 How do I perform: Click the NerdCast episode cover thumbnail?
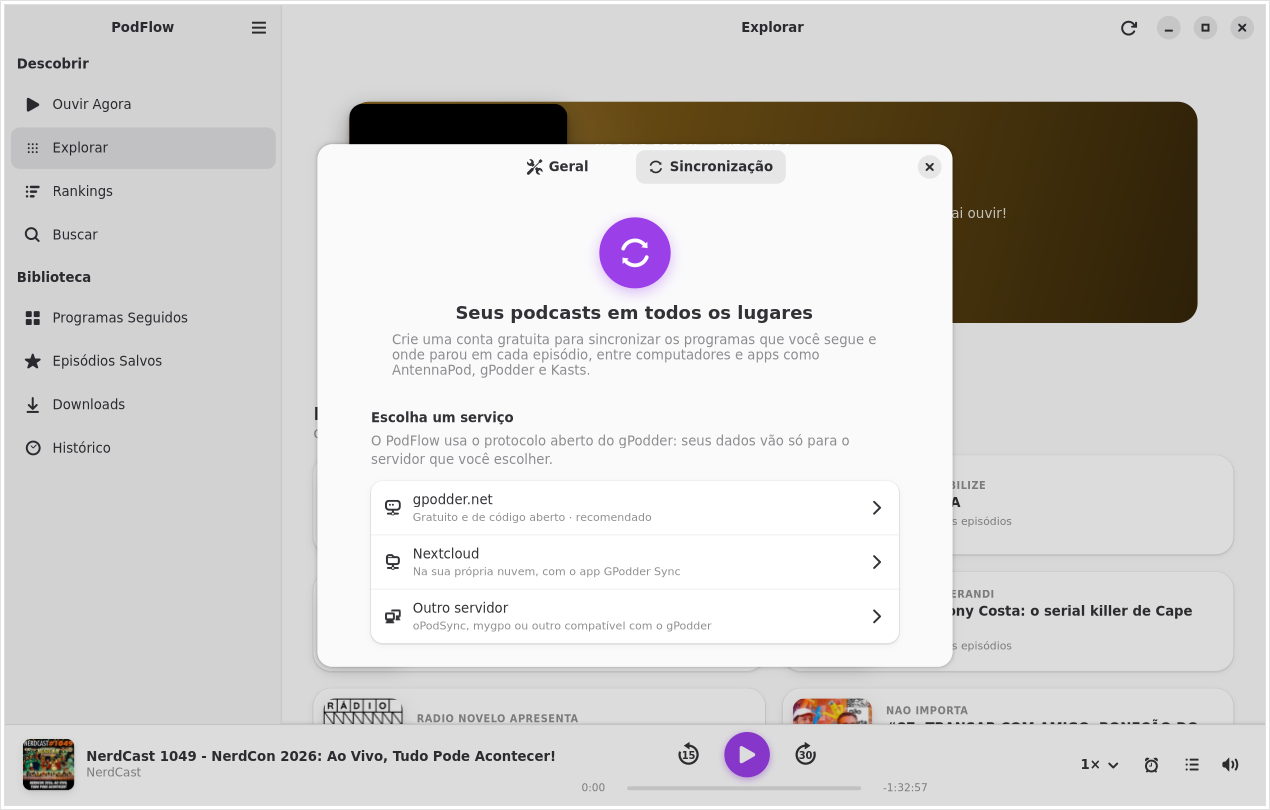coord(48,765)
